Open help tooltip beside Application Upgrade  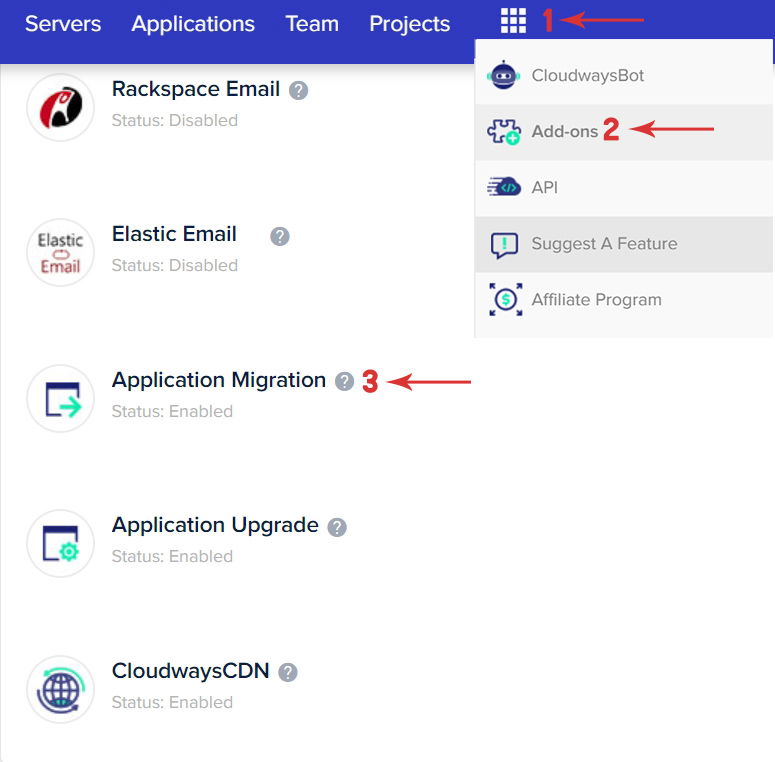click(337, 527)
